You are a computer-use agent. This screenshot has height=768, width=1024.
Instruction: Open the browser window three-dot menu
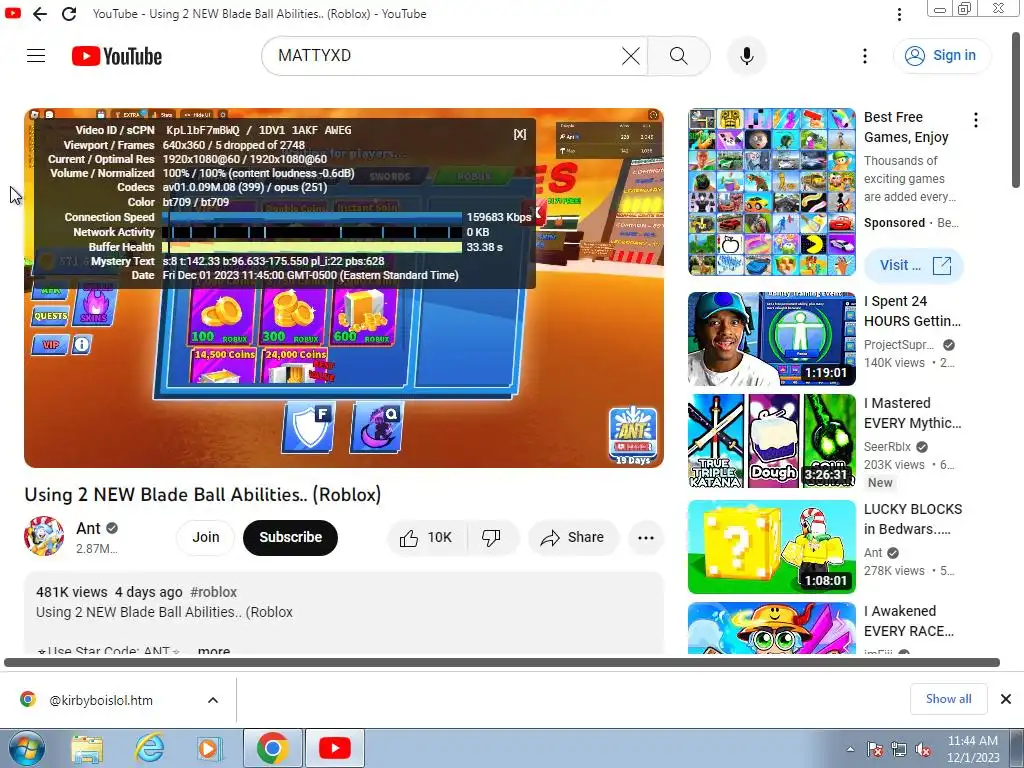coord(899,14)
